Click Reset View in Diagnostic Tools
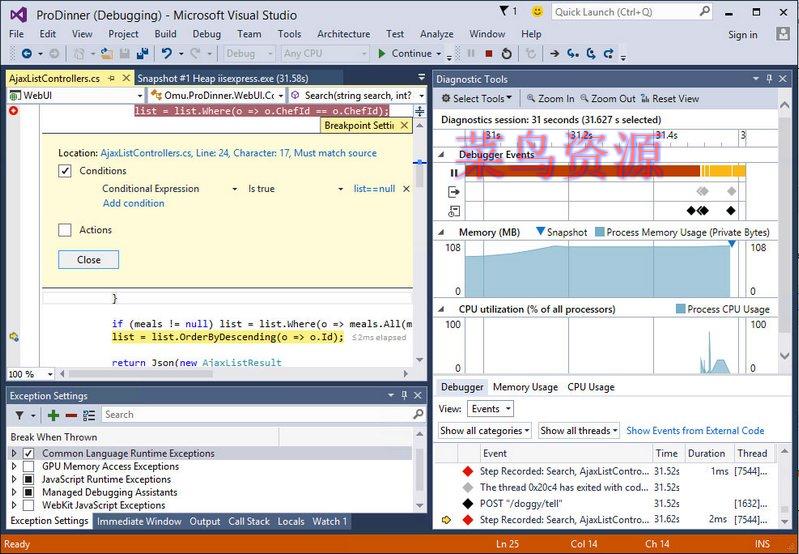Image resolution: width=799 pixels, height=554 pixels. (670, 98)
